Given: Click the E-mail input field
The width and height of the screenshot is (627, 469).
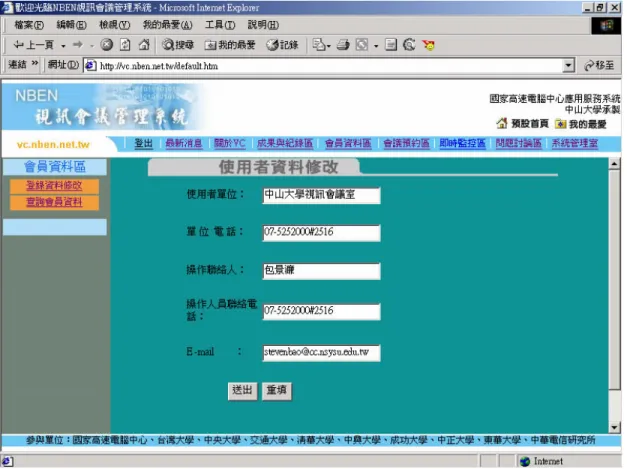Looking at the screenshot, I should pyautogui.click(x=321, y=353).
